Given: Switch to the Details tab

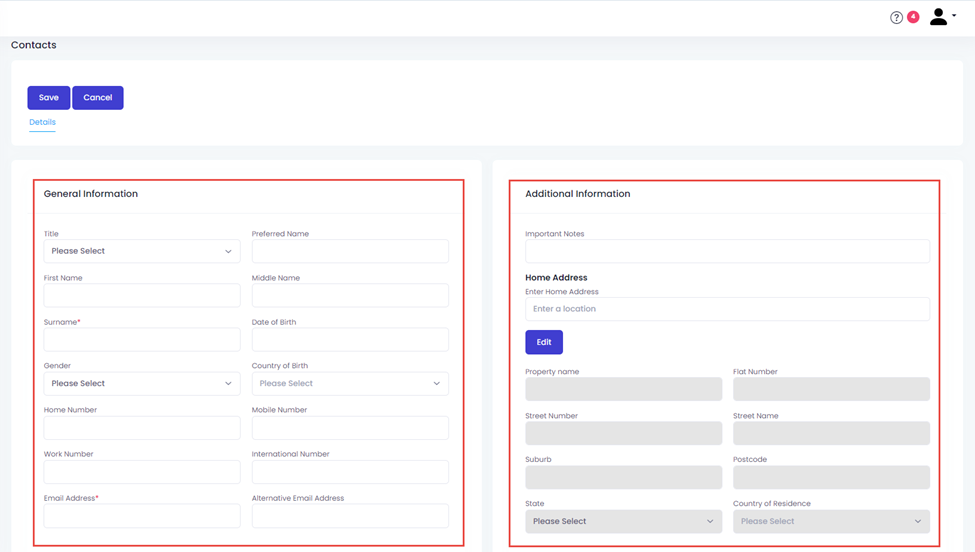Looking at the screenshot, I should [42, 122].
